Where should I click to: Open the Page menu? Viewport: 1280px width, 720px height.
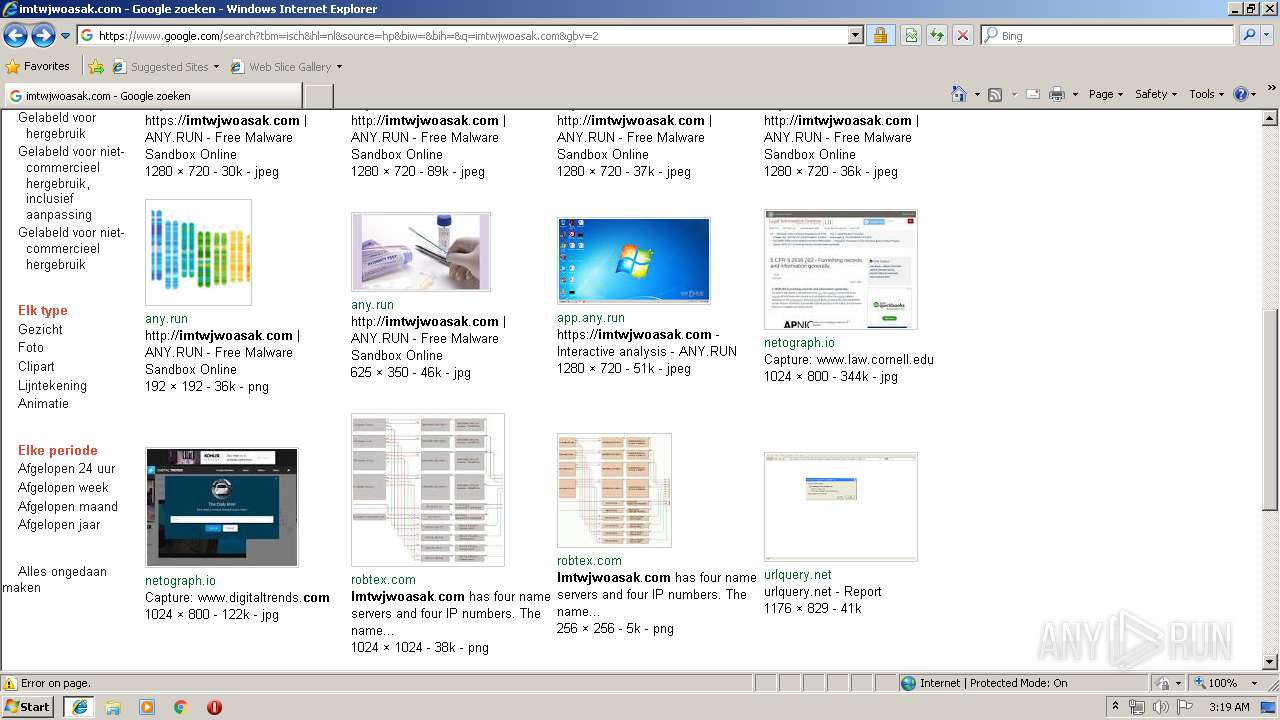tap(1106, 94)
